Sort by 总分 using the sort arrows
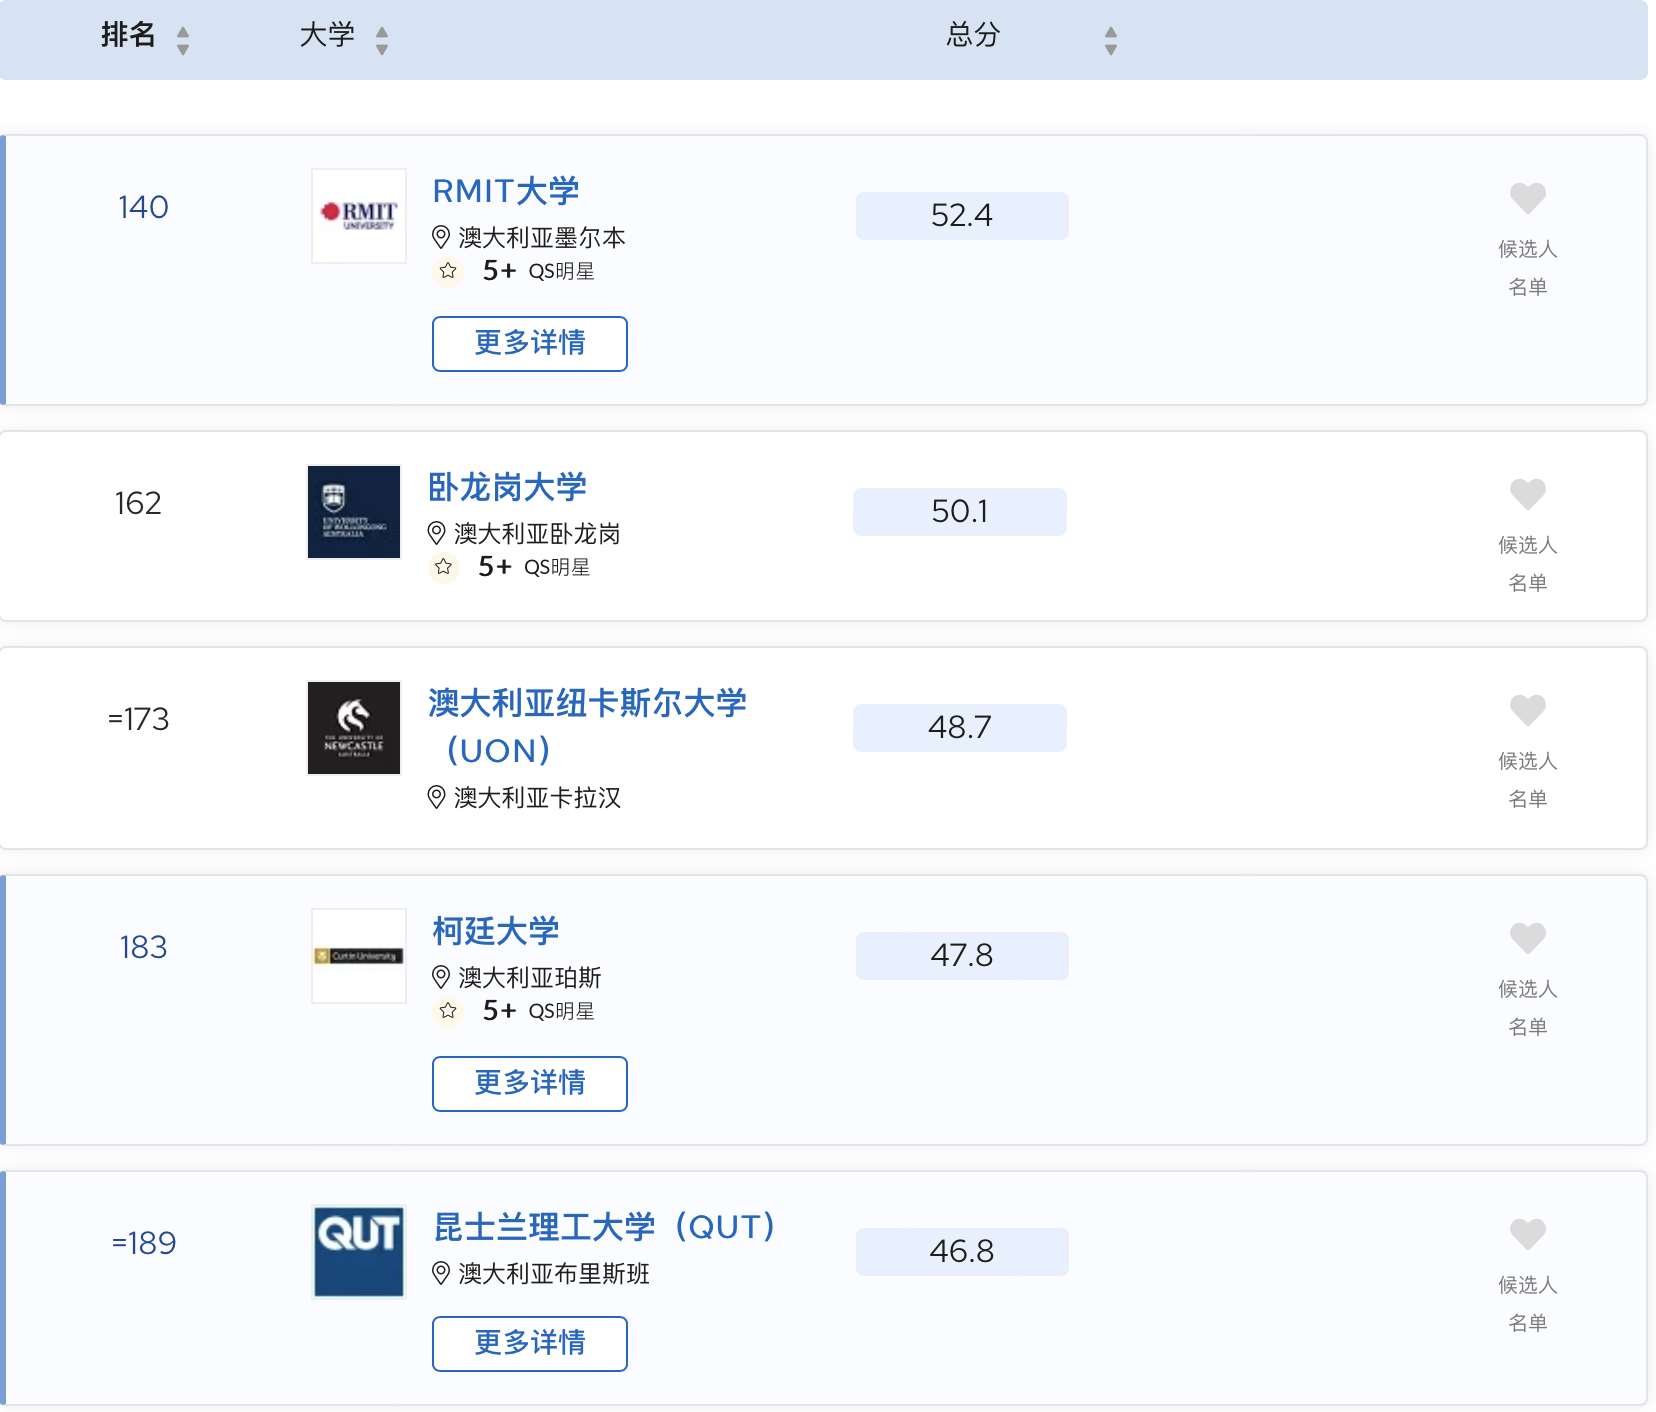 click(1110, 40)
